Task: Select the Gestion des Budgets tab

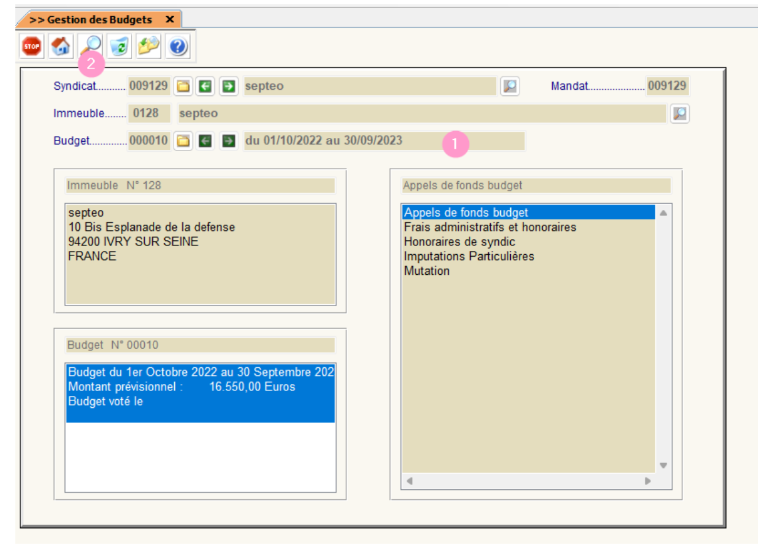Action: tap(90, 19)
